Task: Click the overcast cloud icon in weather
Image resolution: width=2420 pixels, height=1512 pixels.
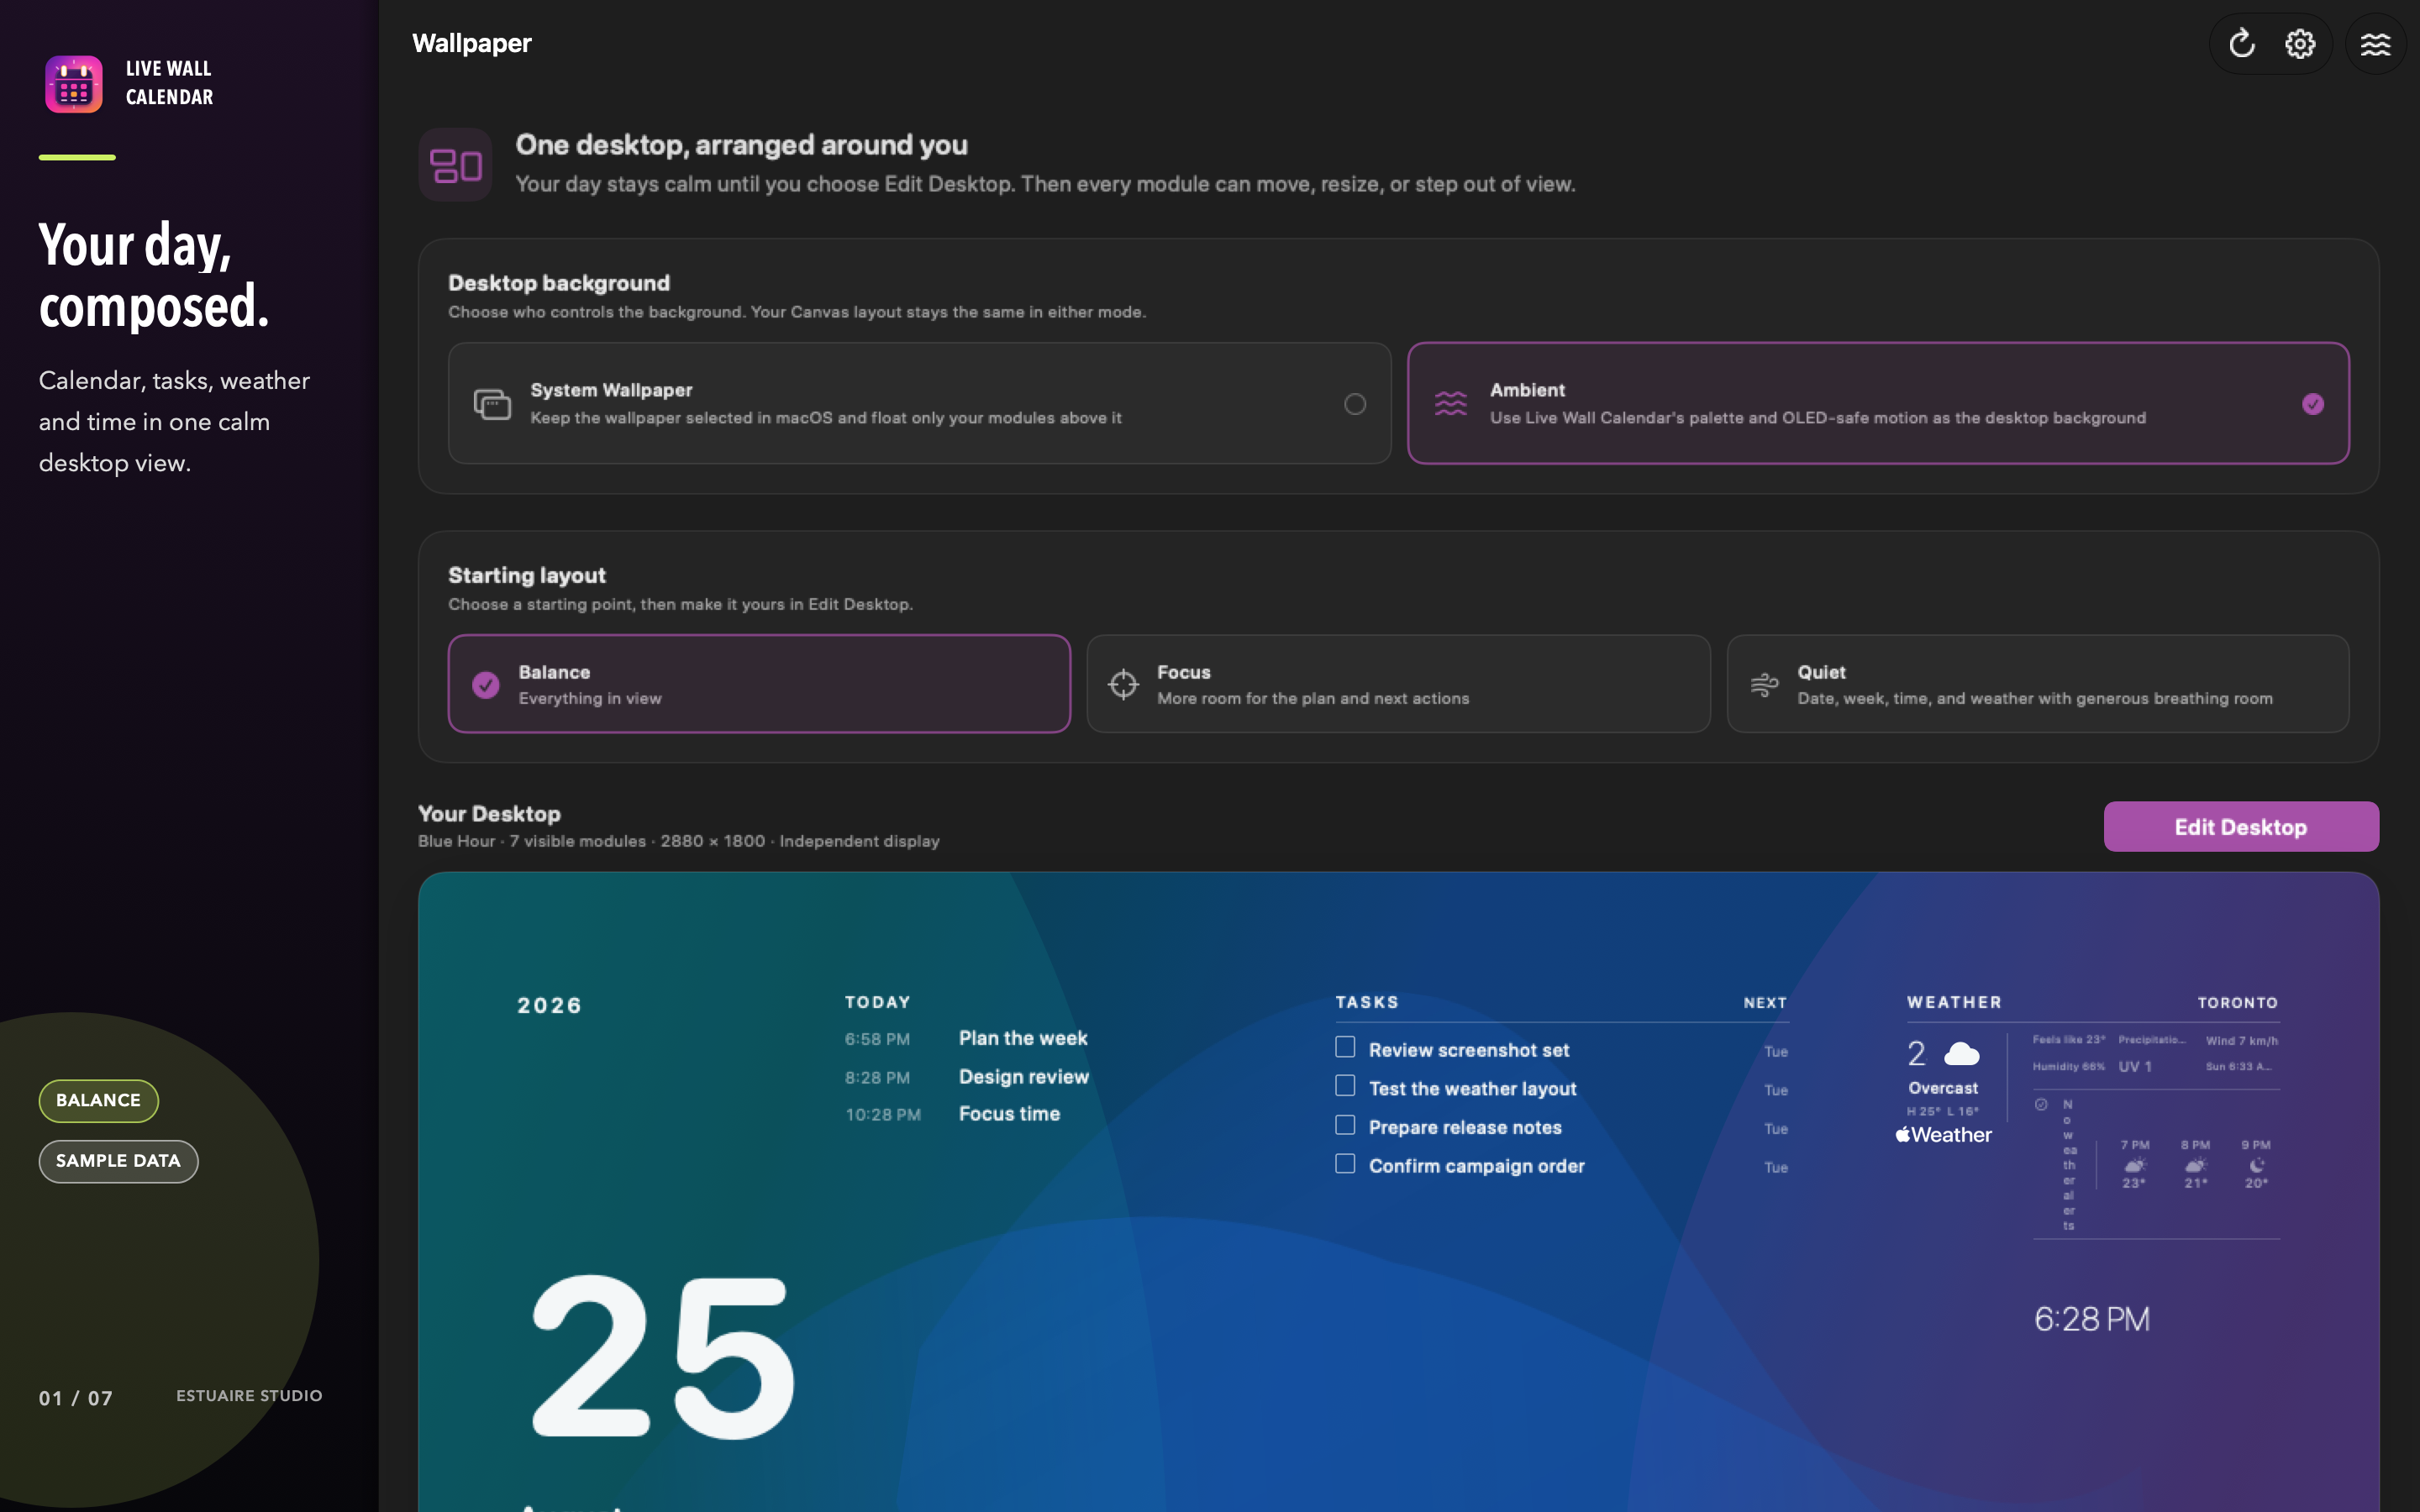Action: click(1961, 1053)
